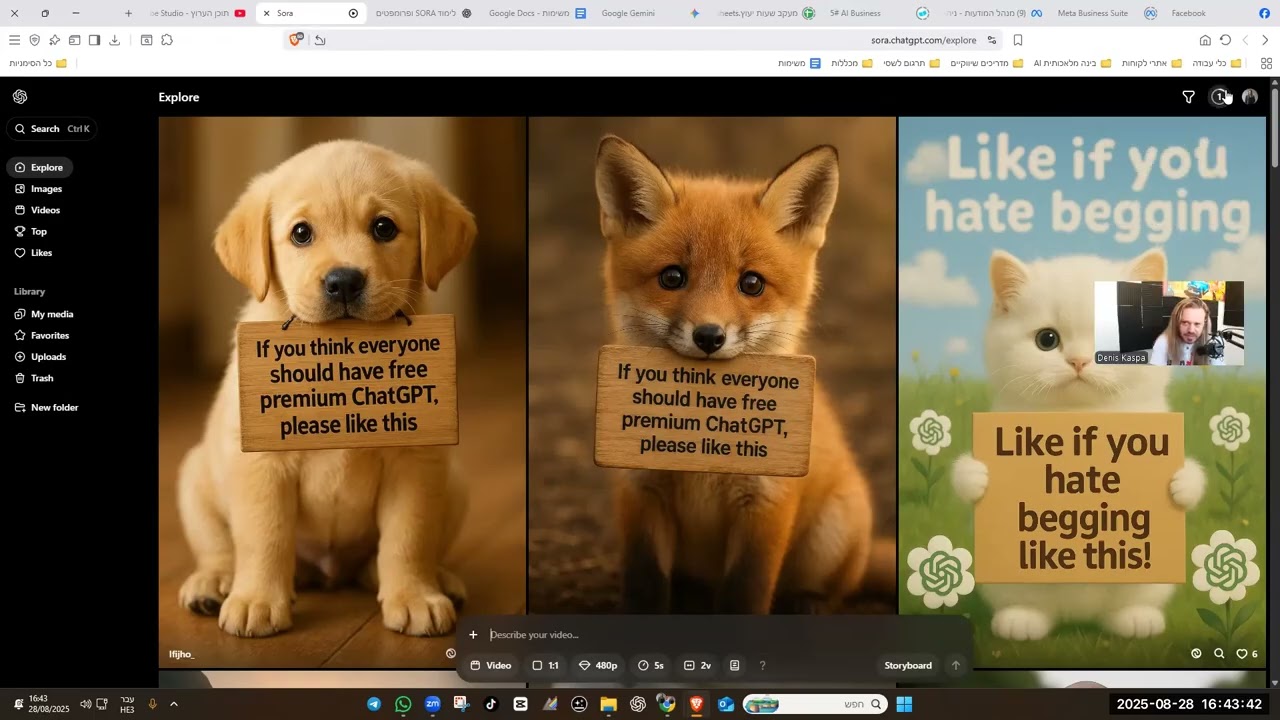The image size is (1280, 720).
Task: Open the Likes page
Action: click(x=34, y=253)
